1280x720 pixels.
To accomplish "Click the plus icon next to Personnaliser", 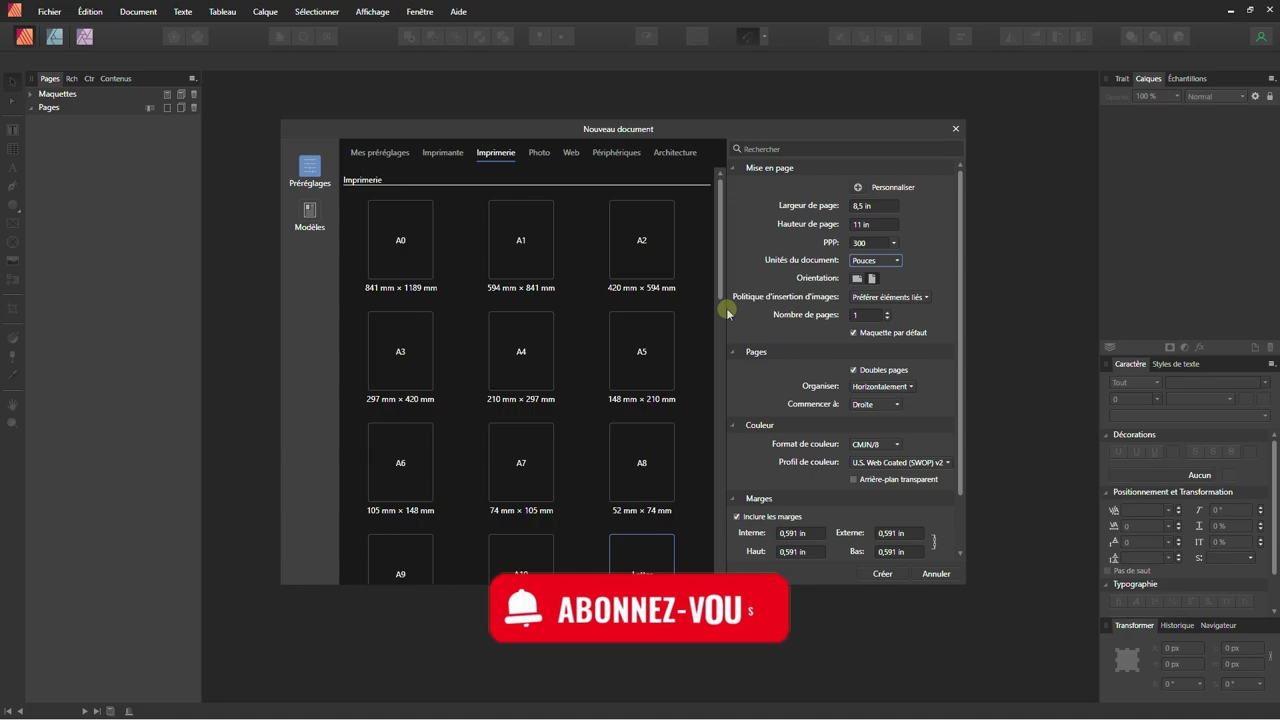I will 858,187.
